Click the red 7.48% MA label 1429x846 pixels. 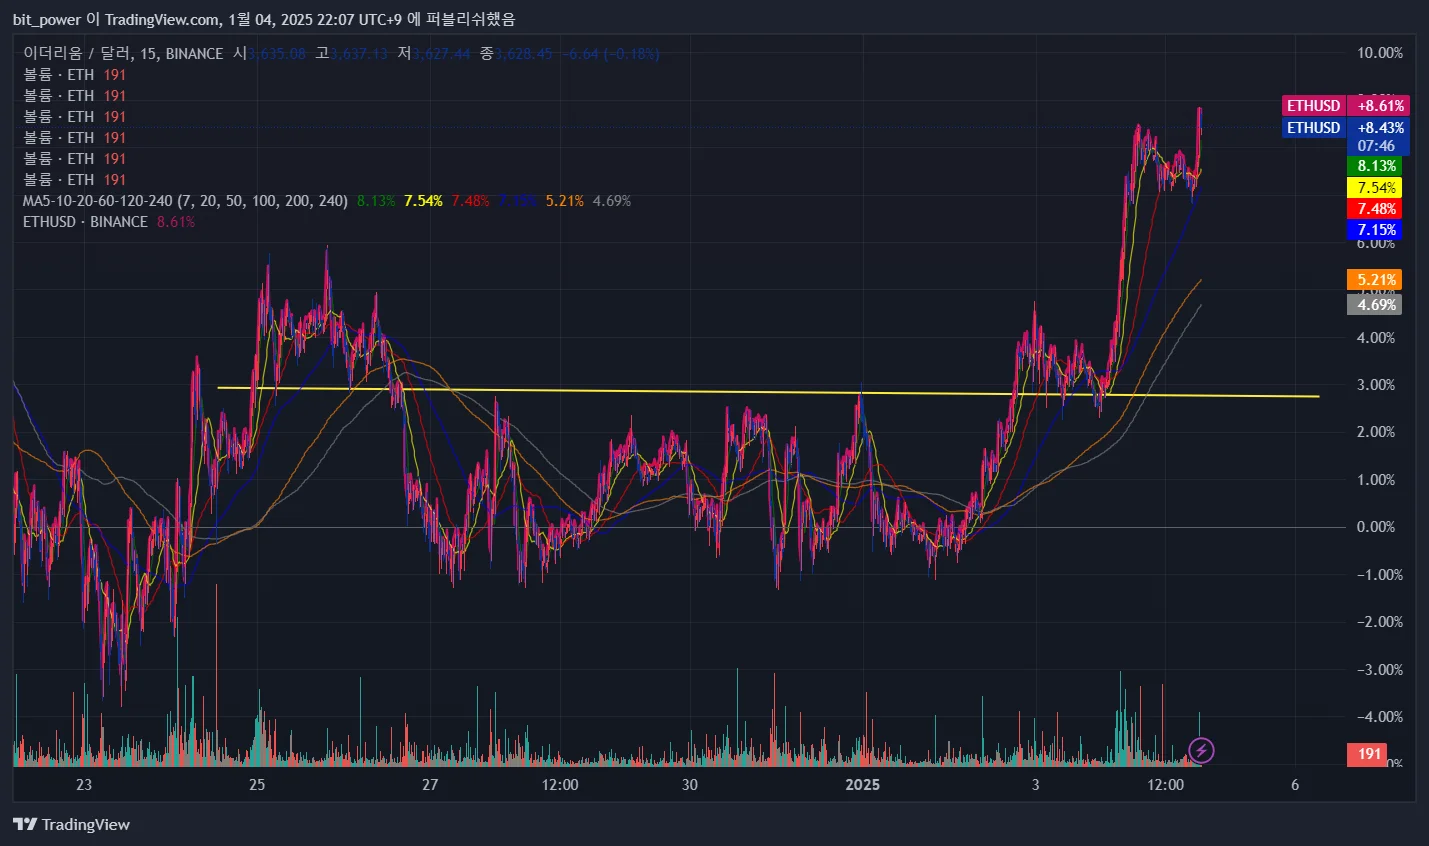tap(1376, 209)
